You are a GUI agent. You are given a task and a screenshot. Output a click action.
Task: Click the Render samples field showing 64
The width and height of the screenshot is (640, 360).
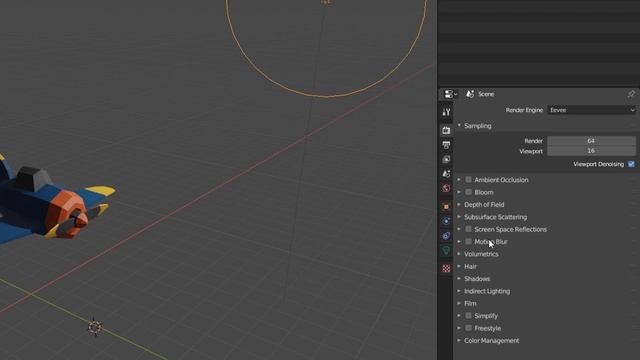tap(591, 141)
